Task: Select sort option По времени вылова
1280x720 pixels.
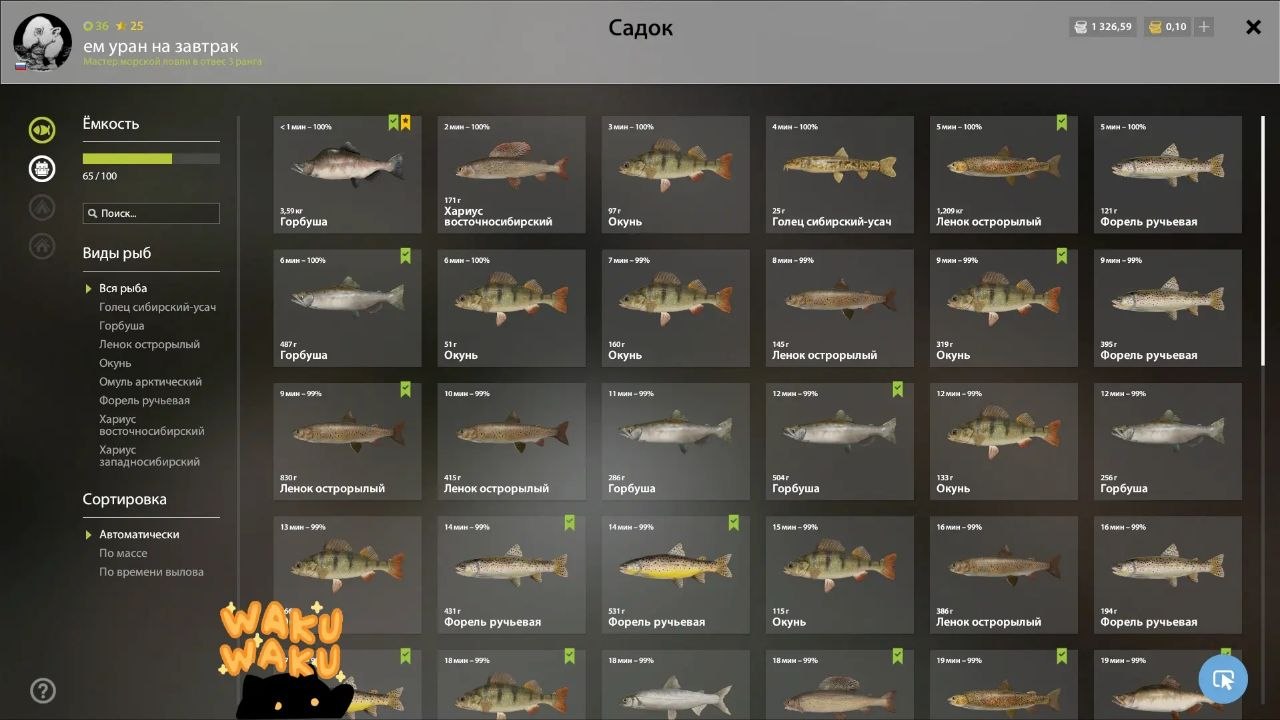Action: pos(151,572)
